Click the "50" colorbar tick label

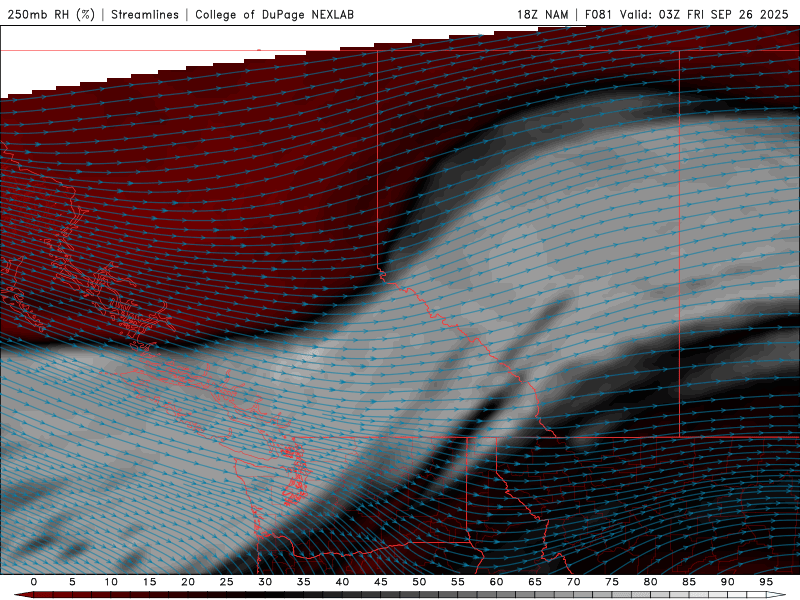pos(419,582)
